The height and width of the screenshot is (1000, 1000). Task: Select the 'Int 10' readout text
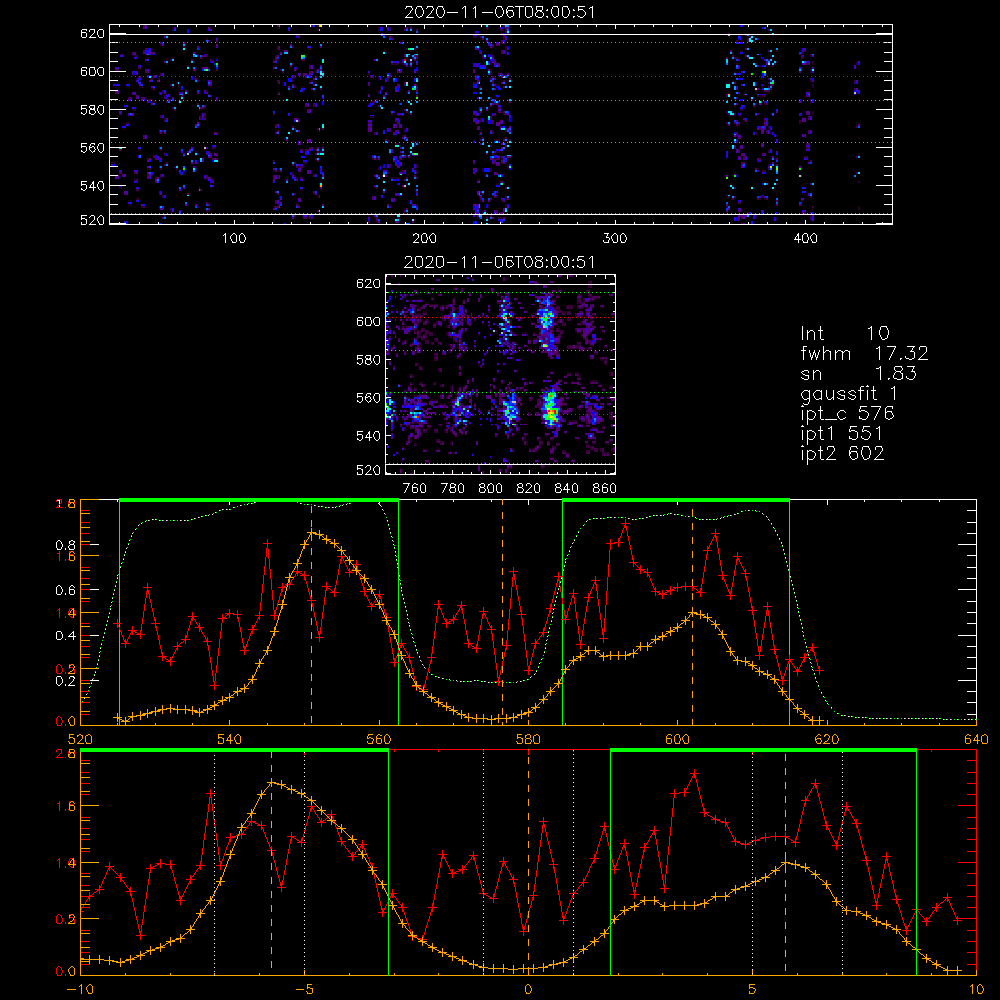click(x=845, y=334)
